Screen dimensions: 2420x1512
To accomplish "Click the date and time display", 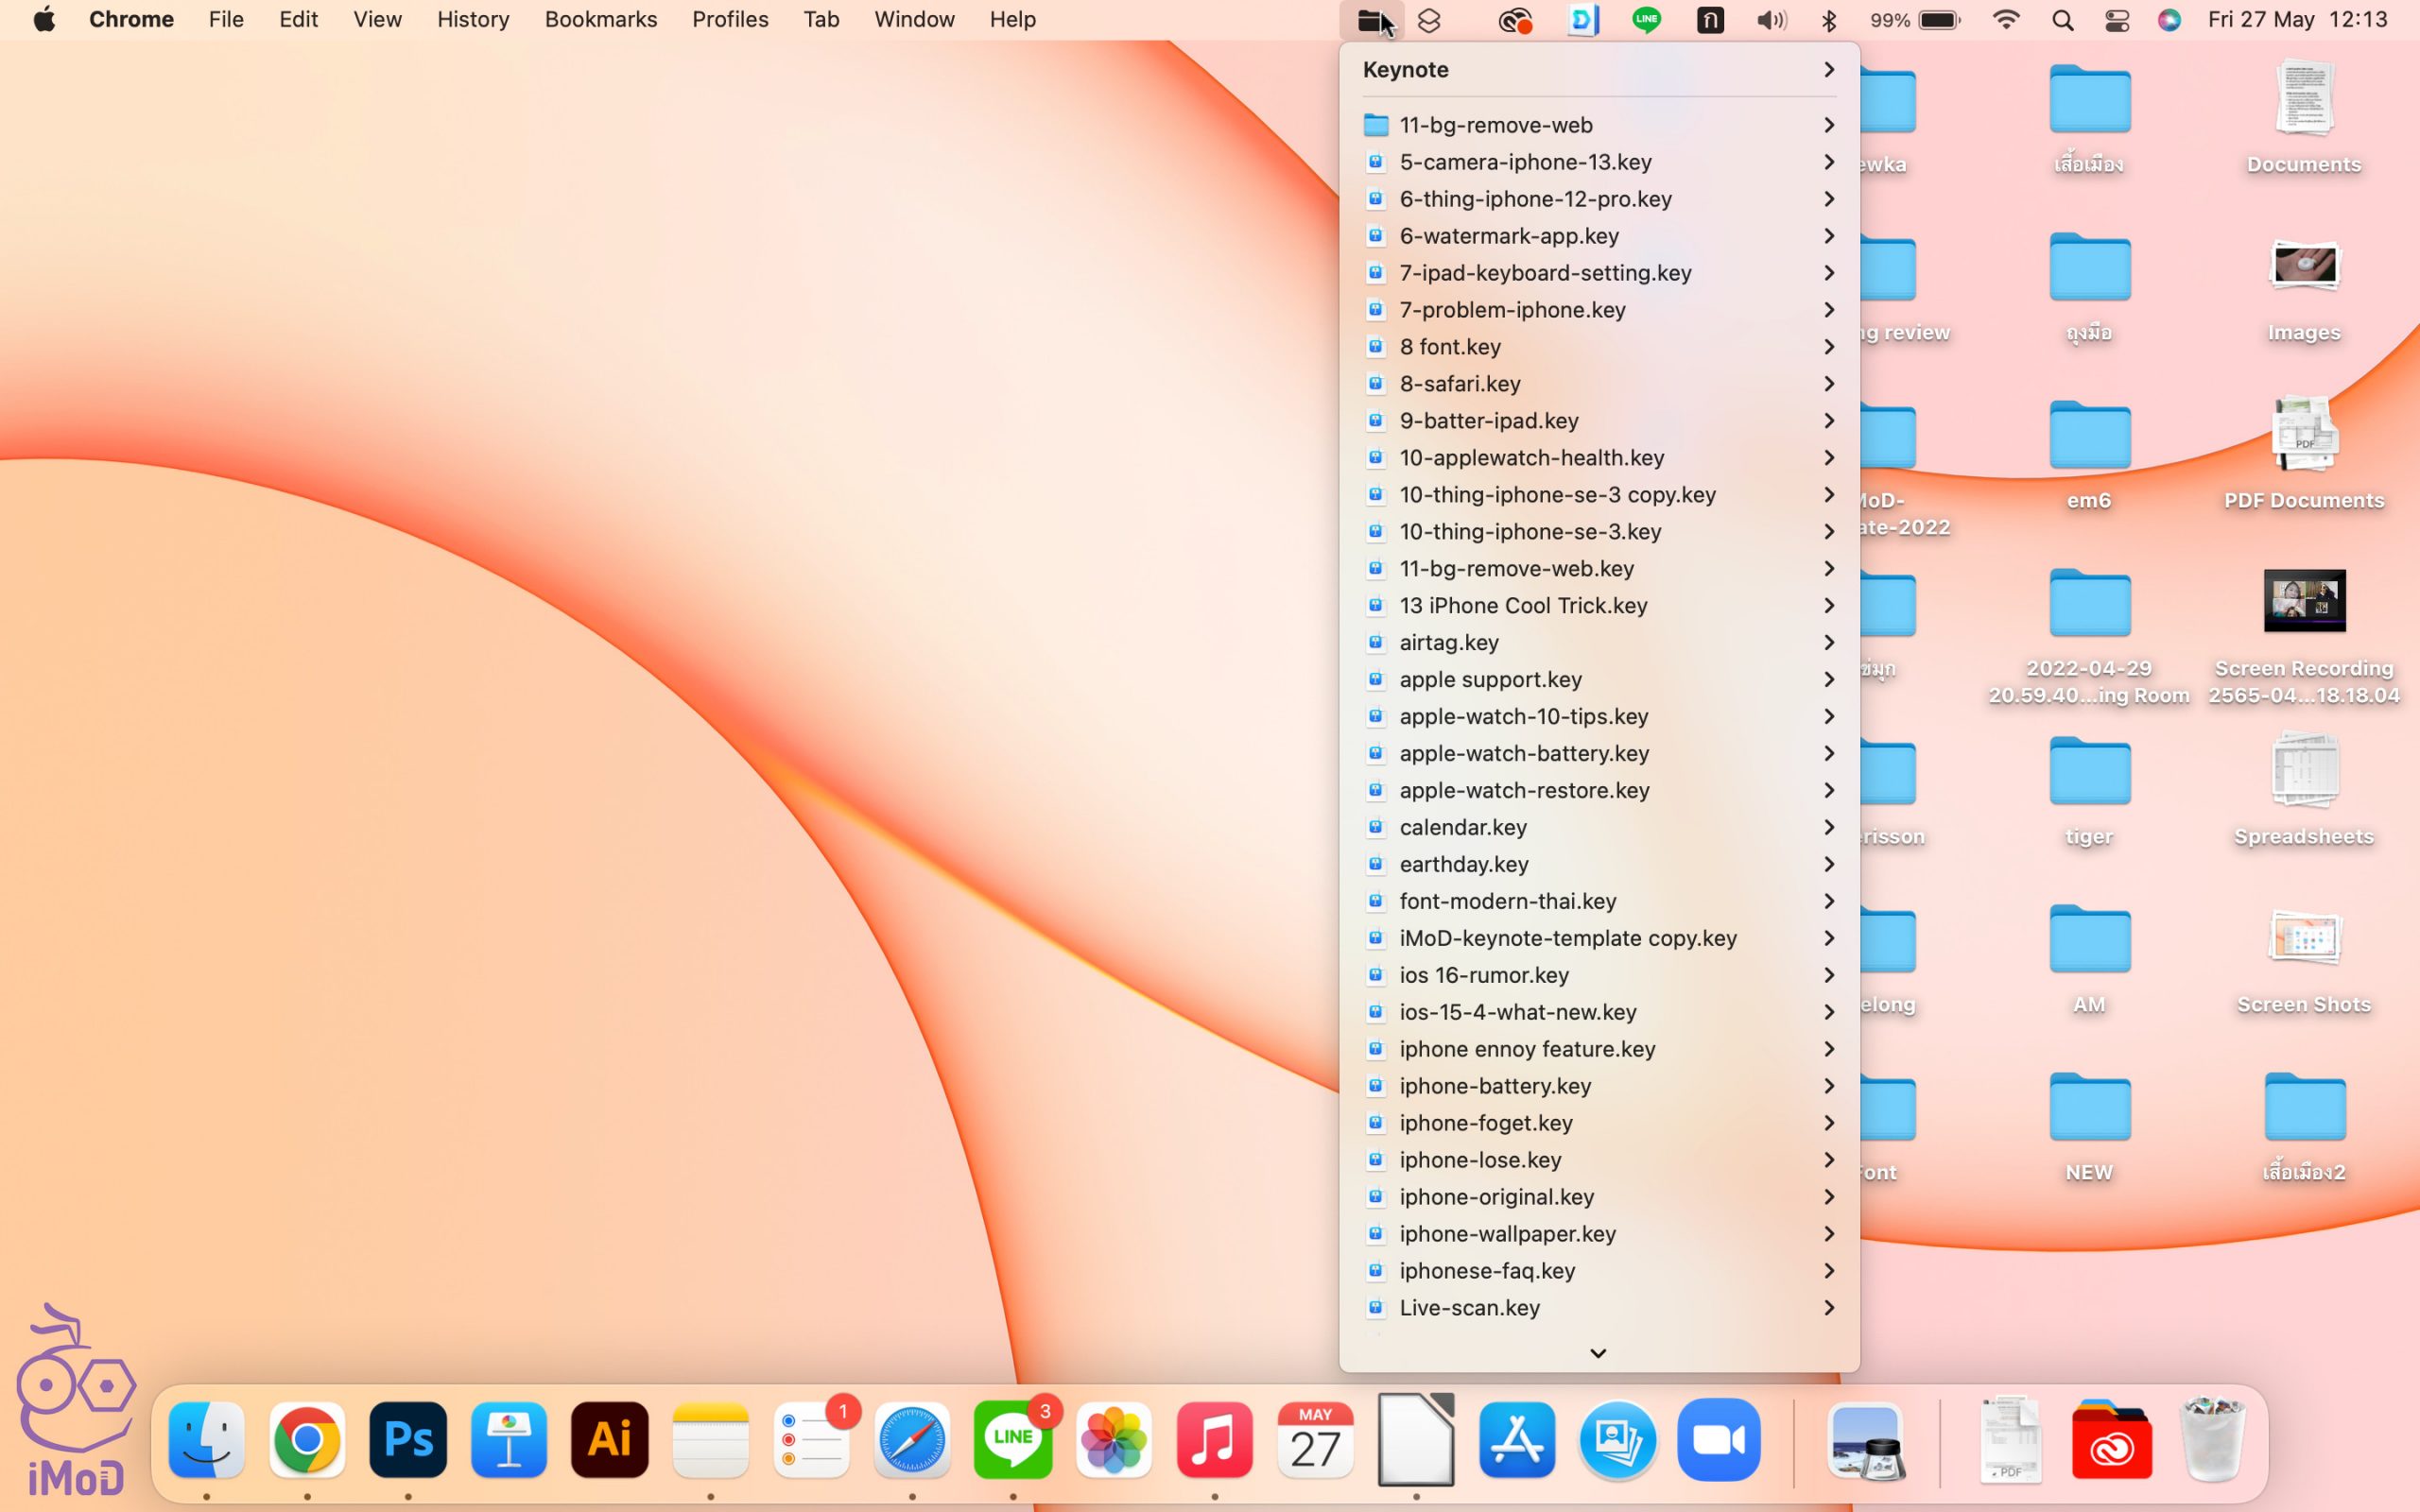I will pyautogui.click(x=2297, y=20).
